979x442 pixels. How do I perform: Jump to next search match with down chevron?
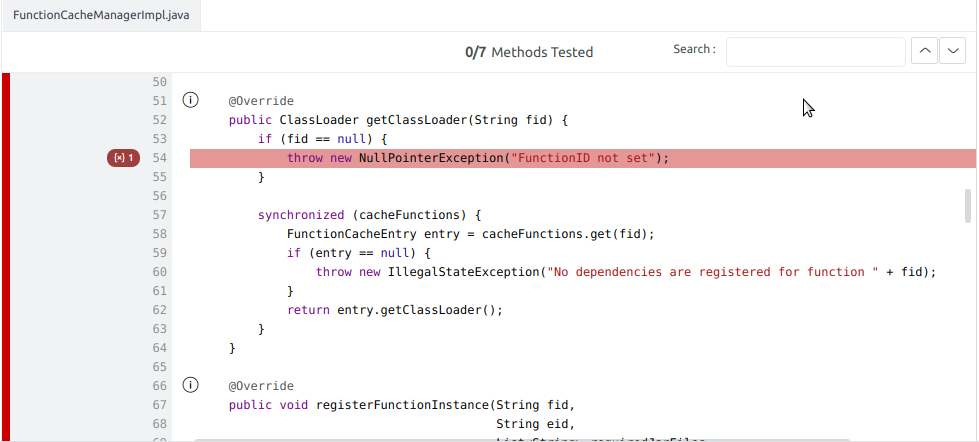pos(952,51)
